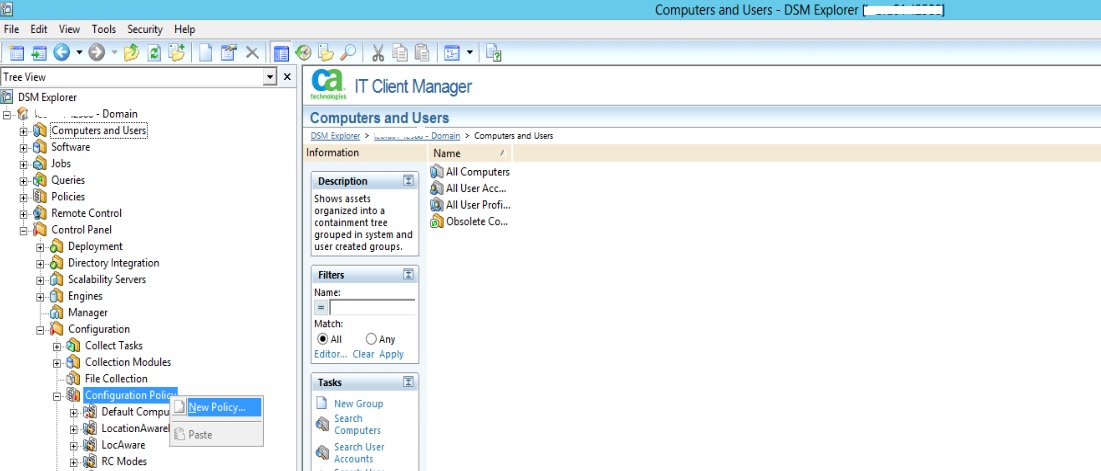Click the Back arrow toolbar icon
The image size is (1101, 471).
point(62,53)
